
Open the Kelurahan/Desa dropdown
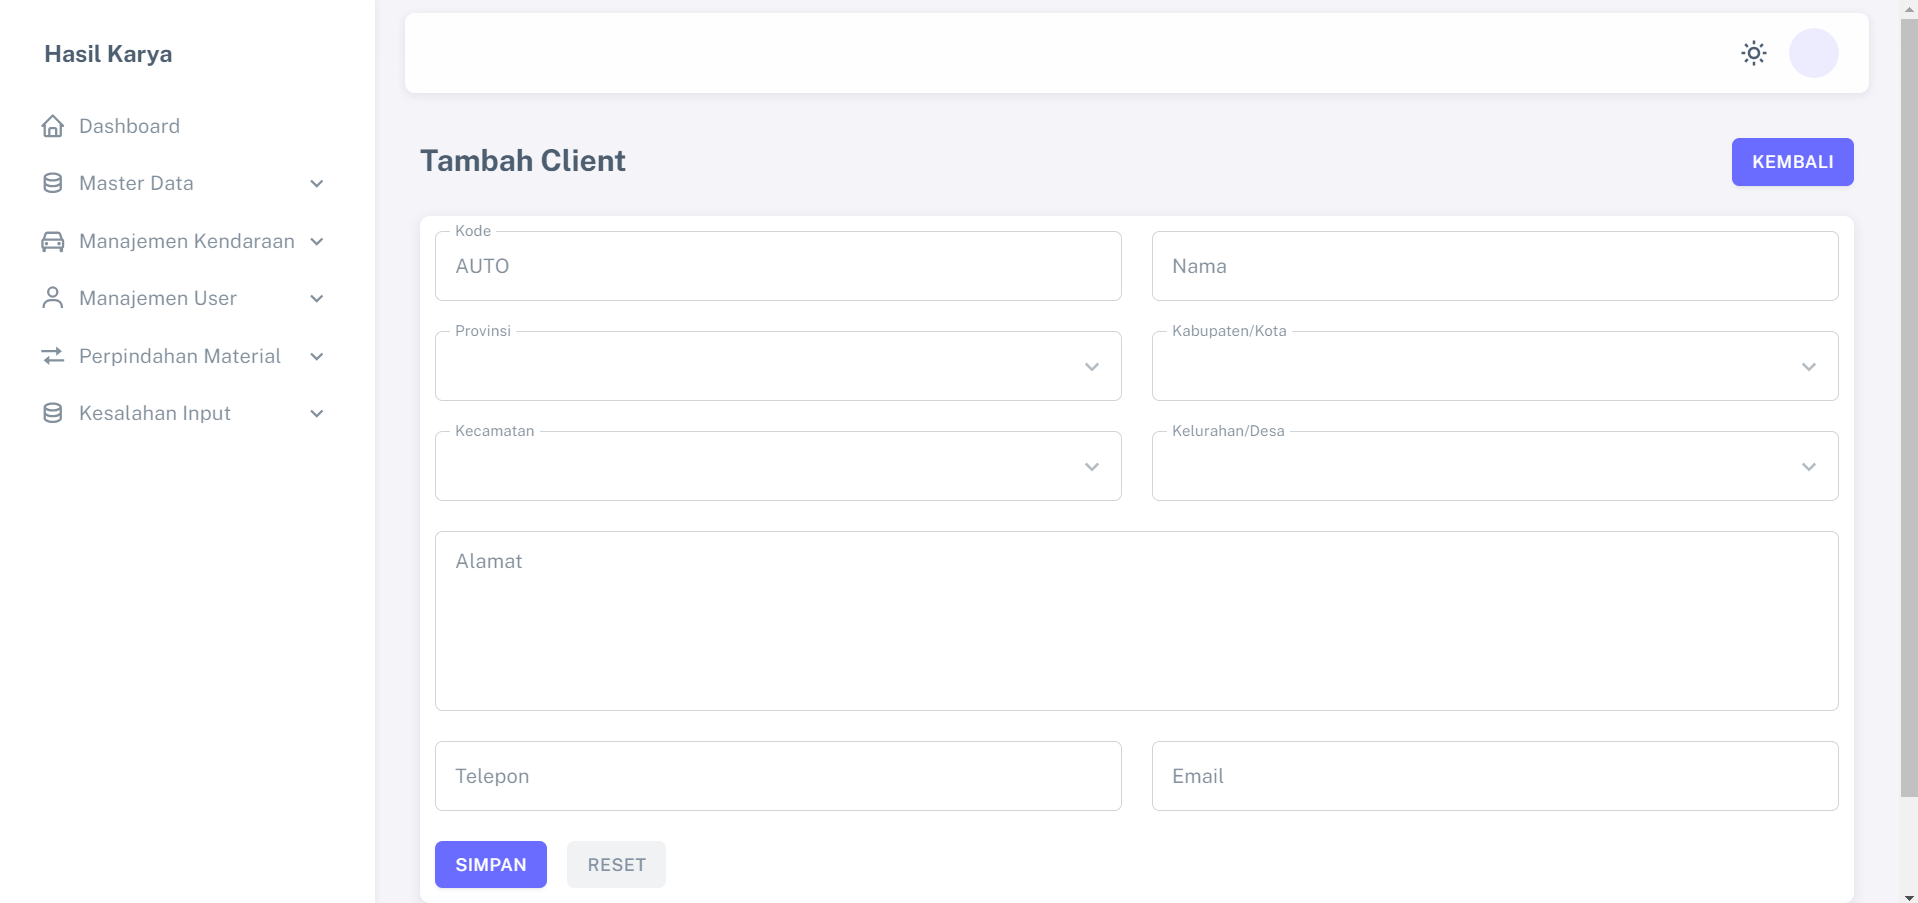[1494, 467]
